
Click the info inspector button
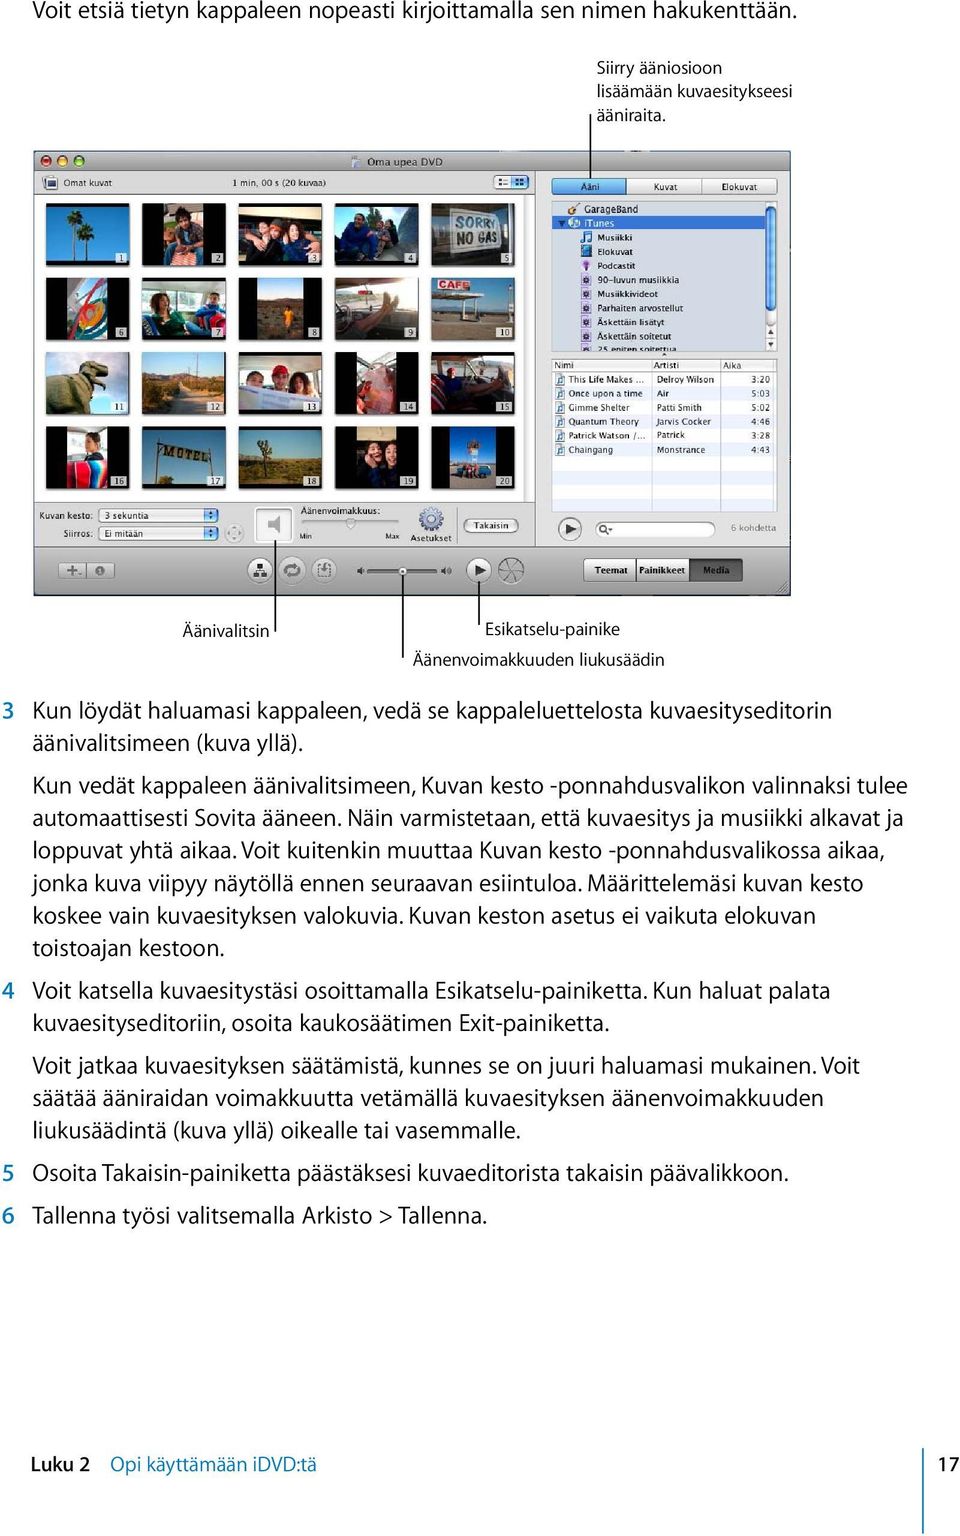click(101, 570)
